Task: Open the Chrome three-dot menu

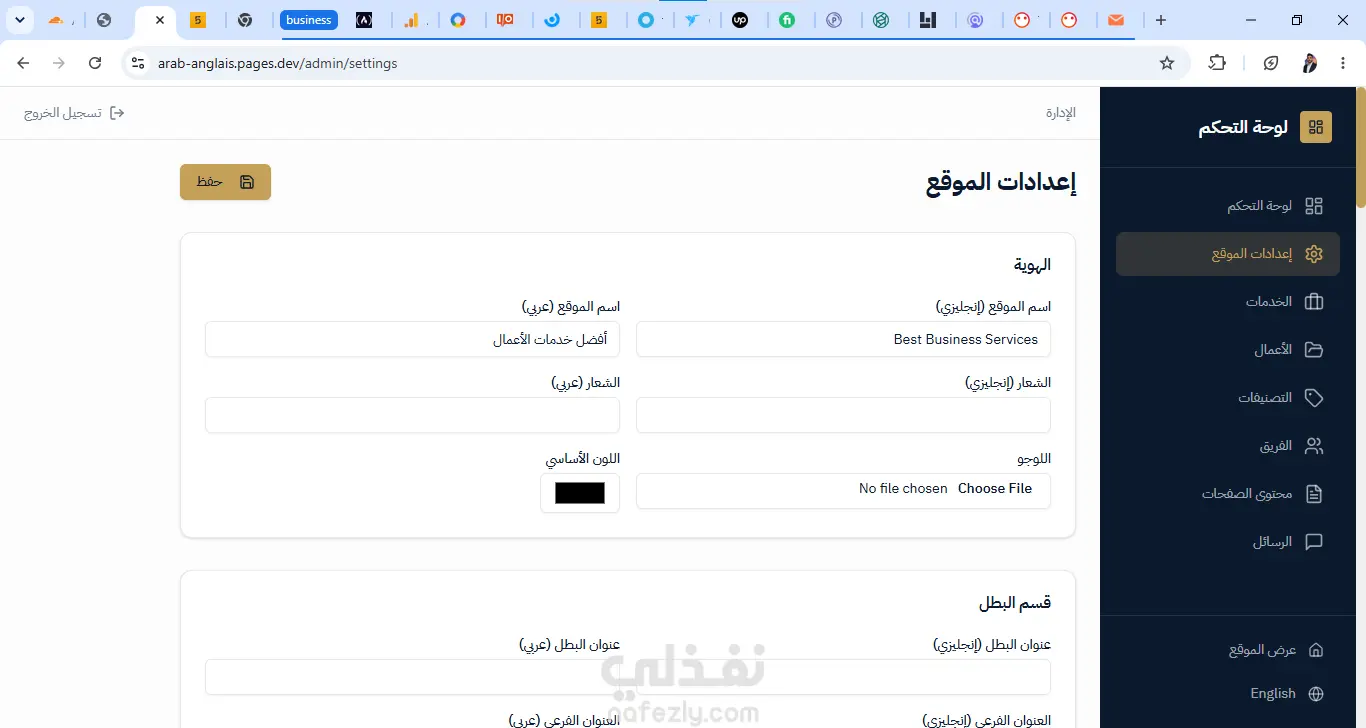Action: [x=1341, y=63]
